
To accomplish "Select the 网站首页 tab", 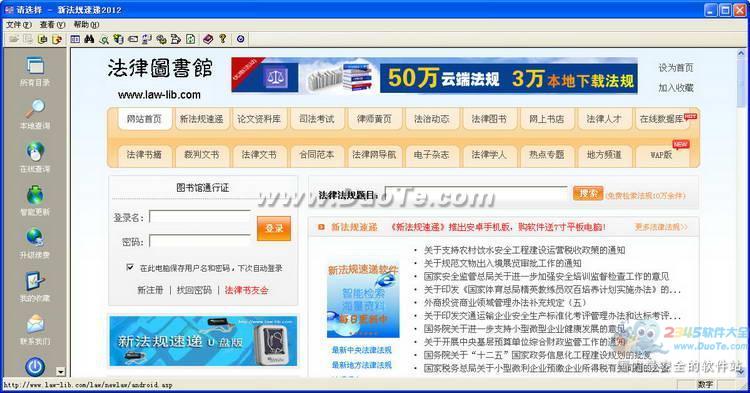I will coord(144,119).
